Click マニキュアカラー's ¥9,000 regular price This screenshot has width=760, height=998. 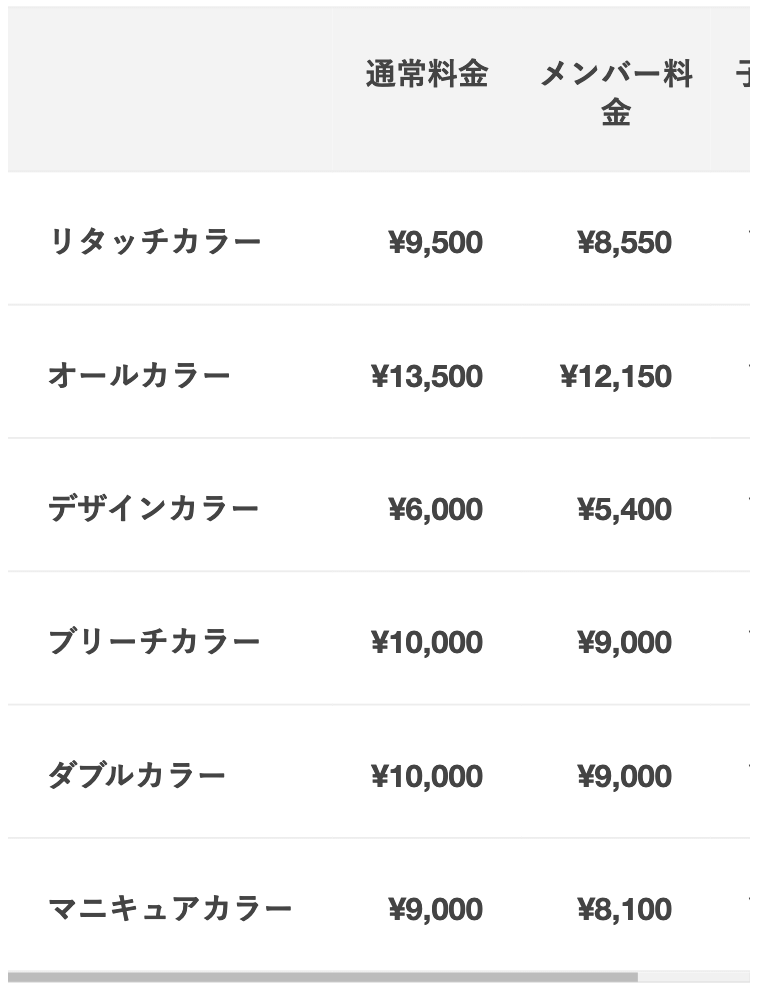click(x=436, y=909)
